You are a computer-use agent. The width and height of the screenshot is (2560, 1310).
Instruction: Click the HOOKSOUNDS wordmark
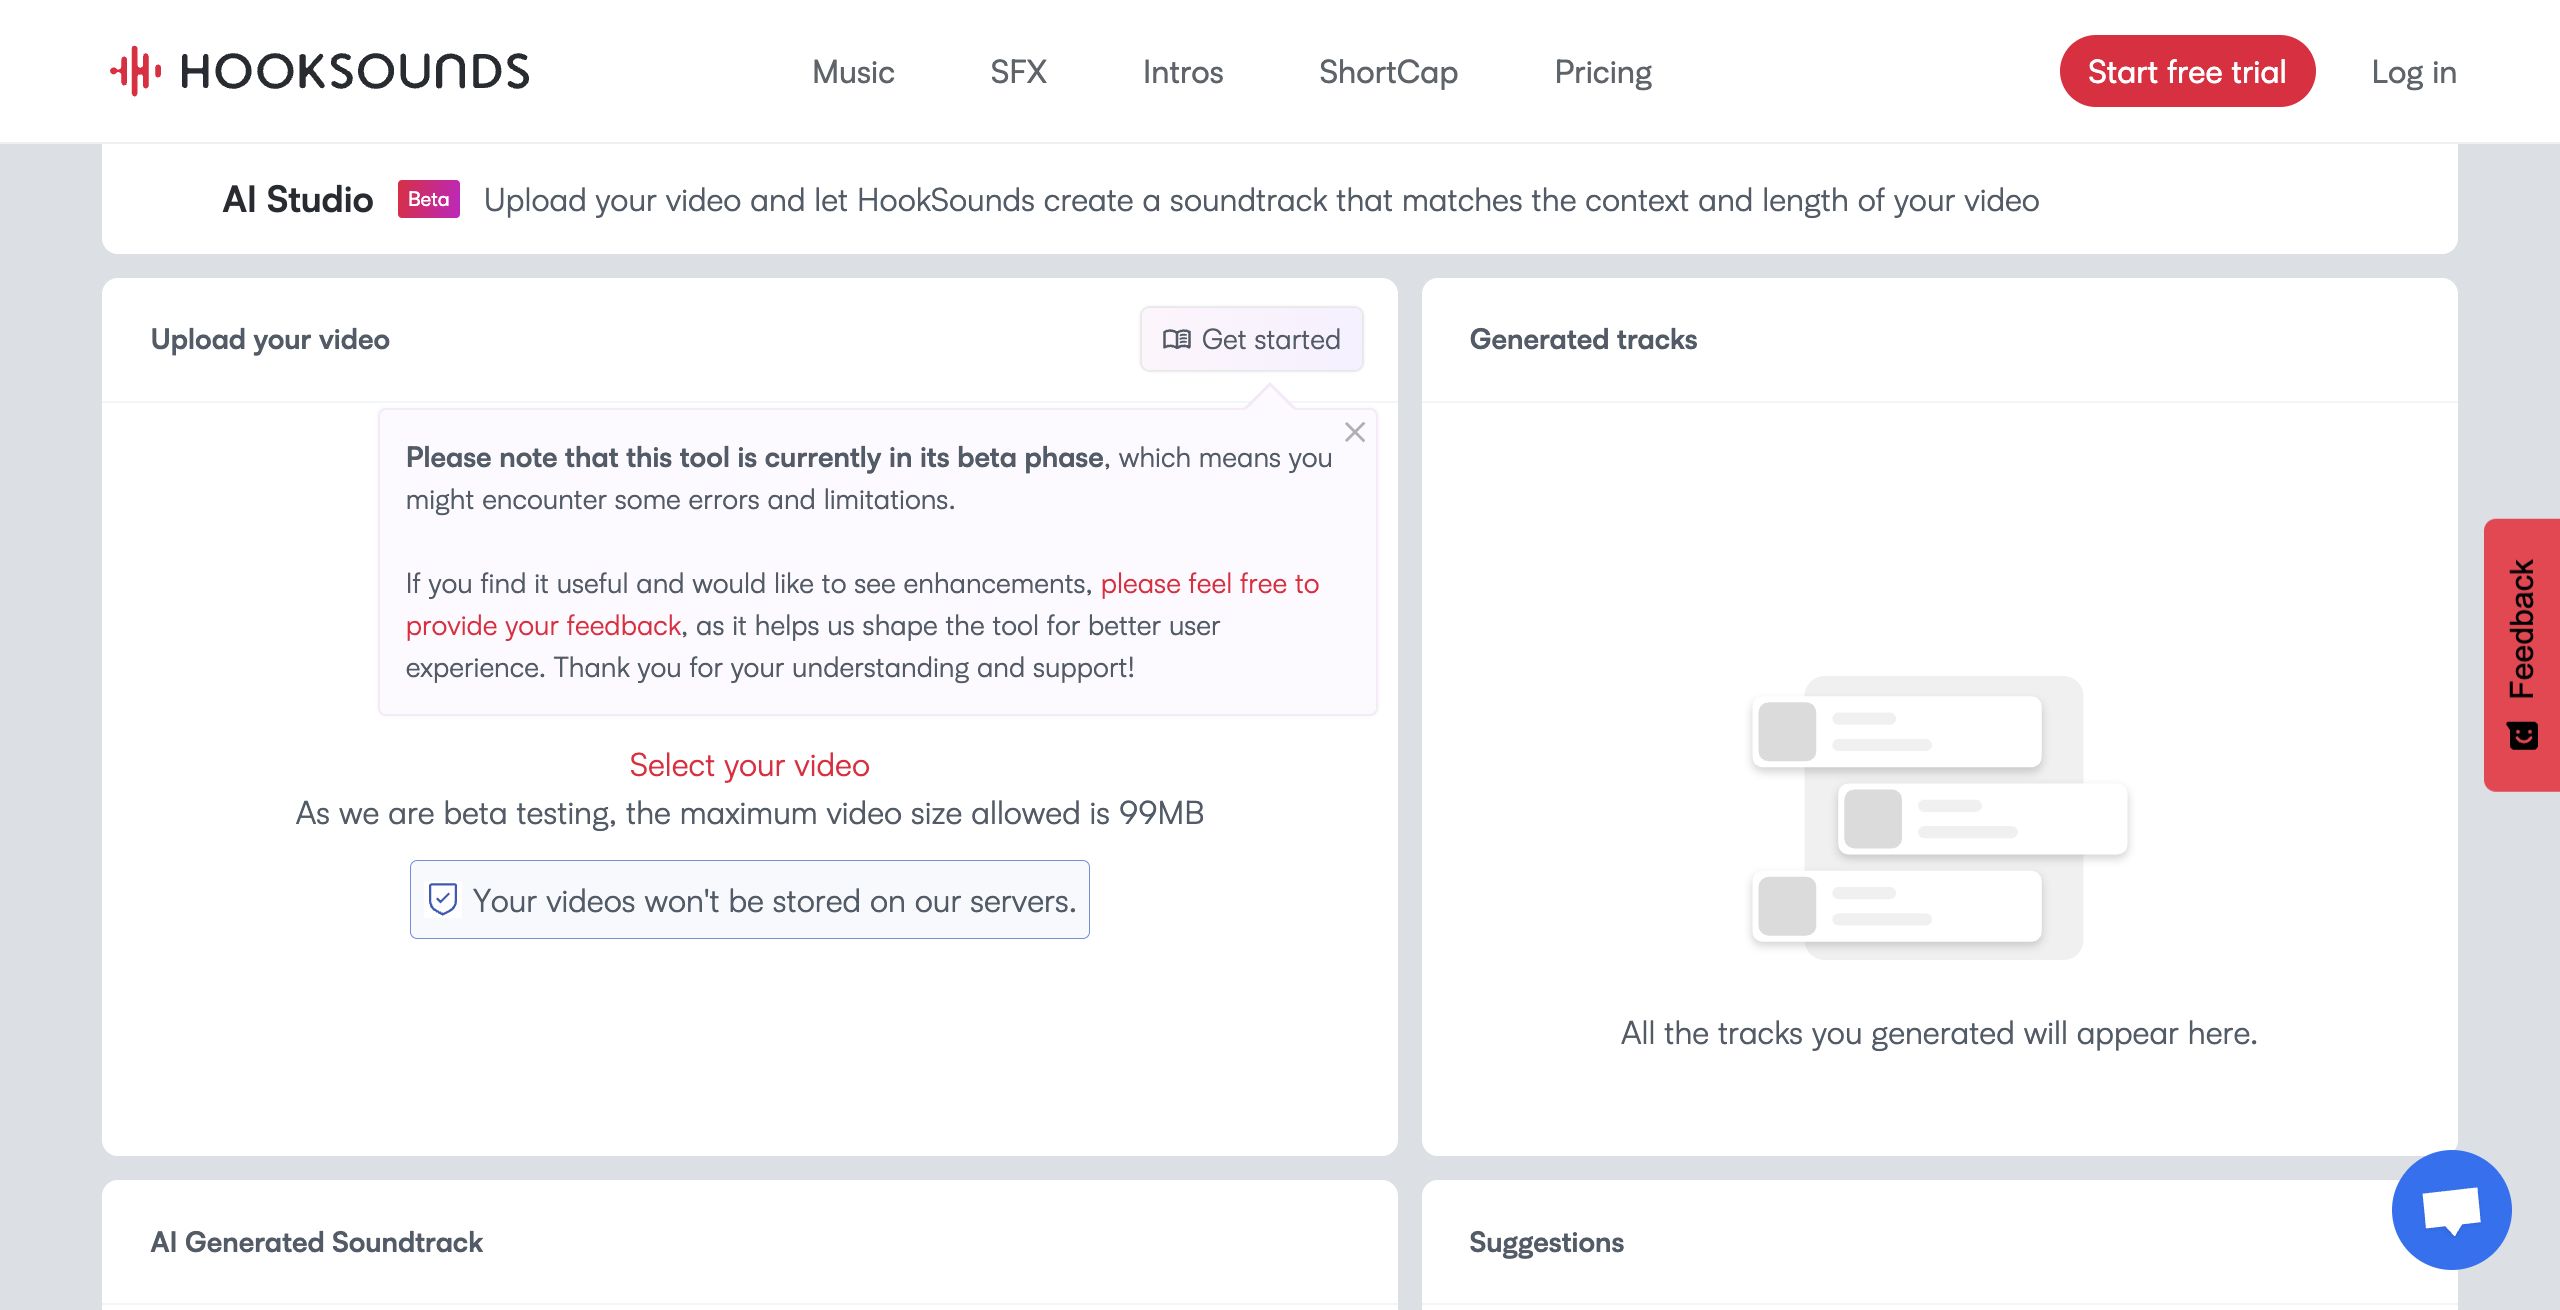(x=354, y=71)
